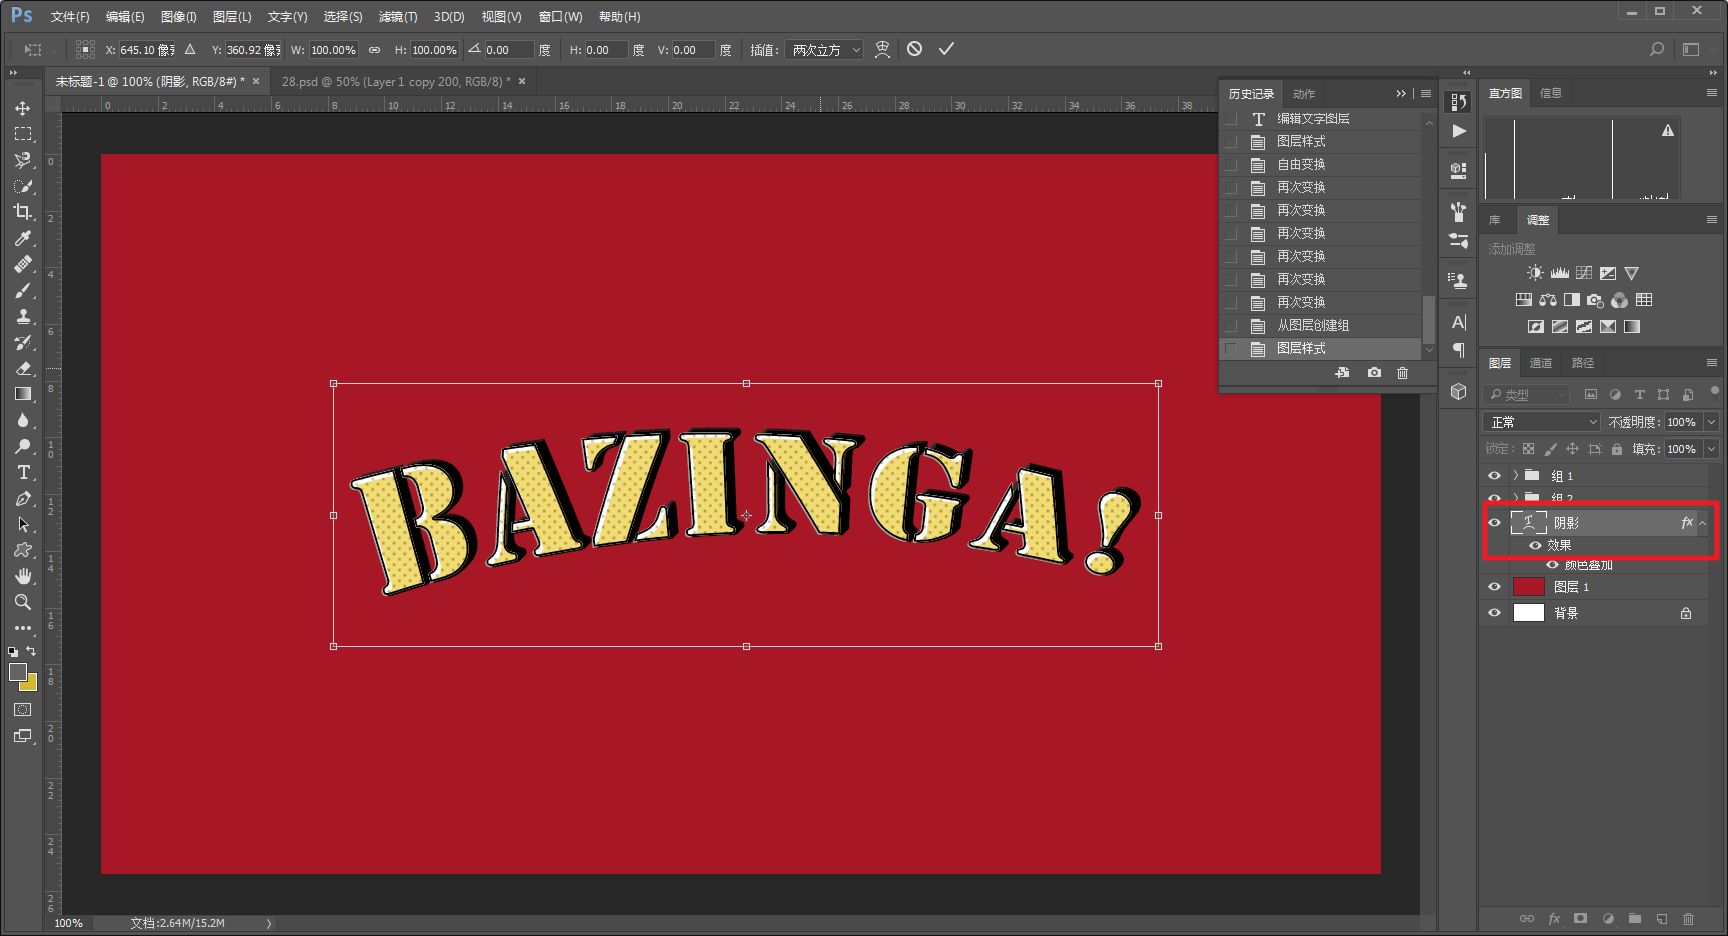
Task: Delete layer with trash icon
Action: pyautogui.click(x=1688, y=918)
